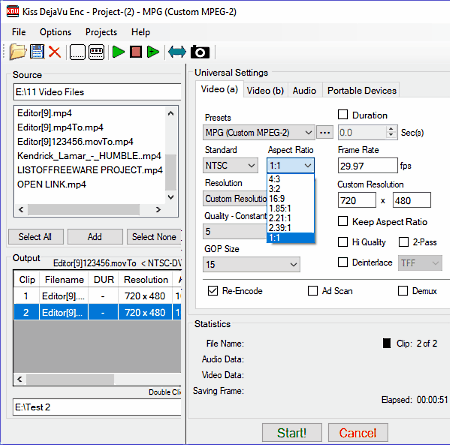
Task: Enable Keep Aspect Ratio checkbox
Action: [x=343, y=221]
